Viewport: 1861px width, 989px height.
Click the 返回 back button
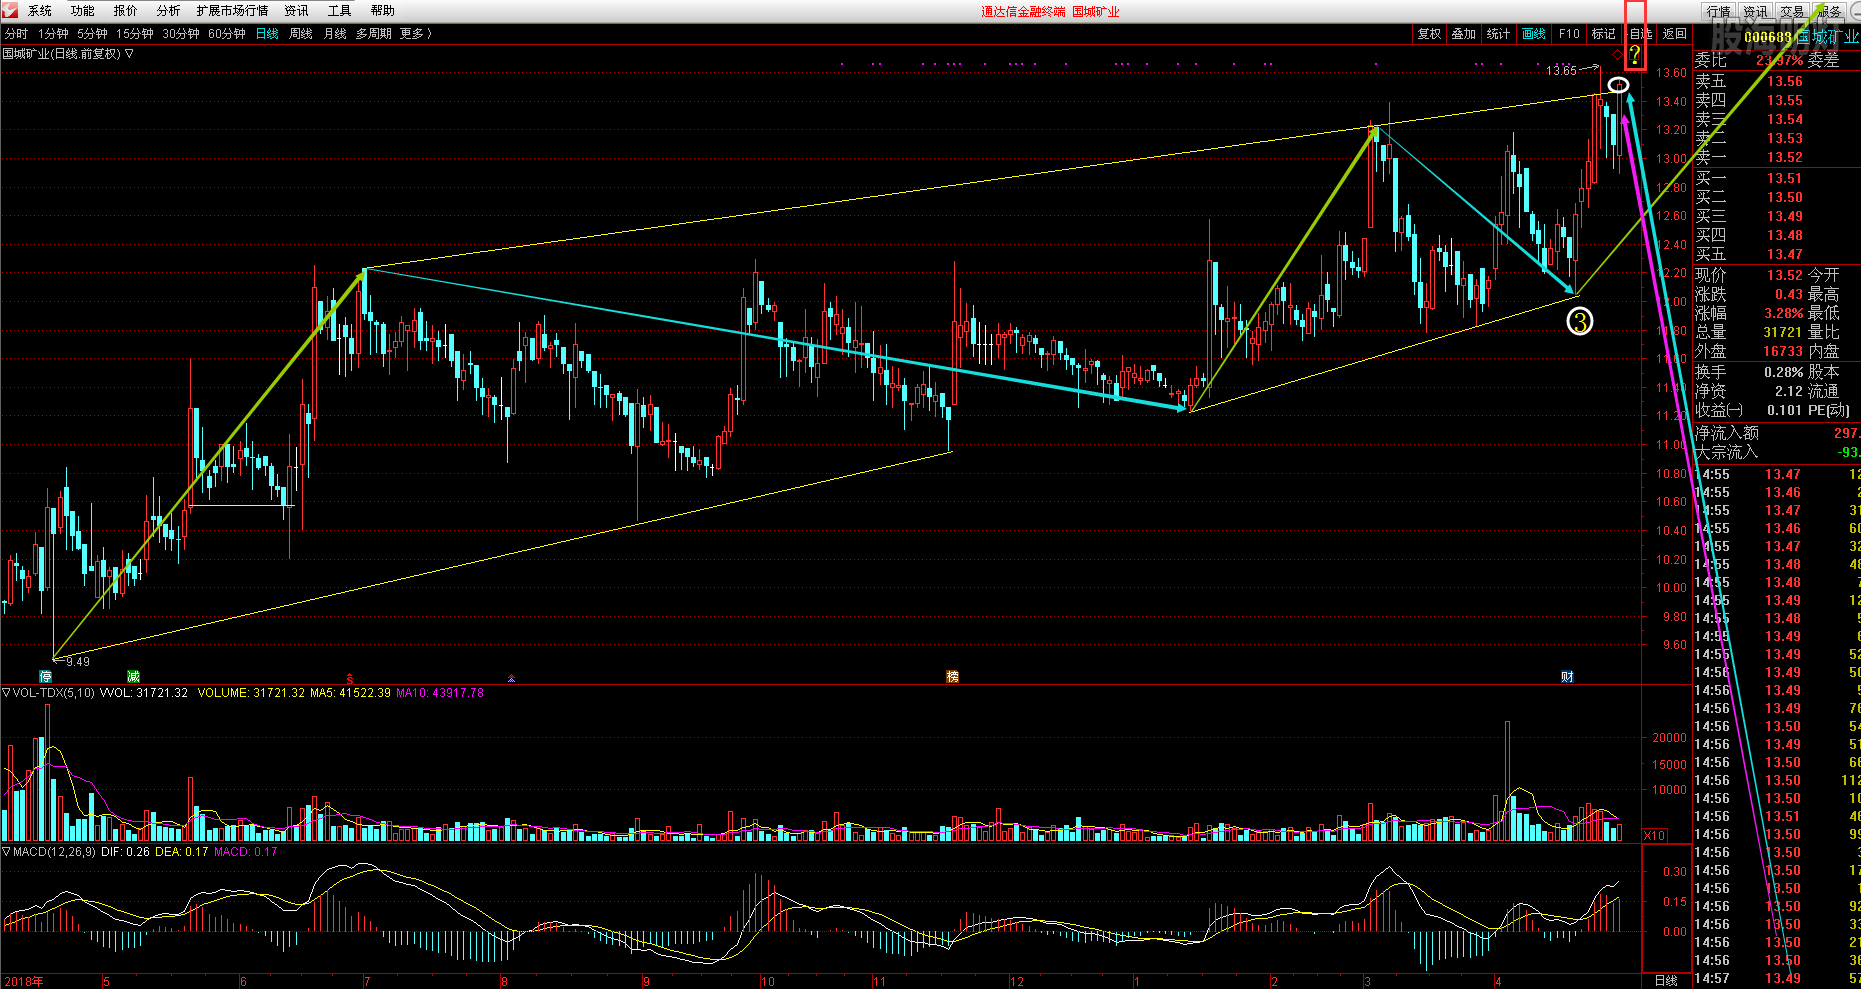(x=1675, y=34)
